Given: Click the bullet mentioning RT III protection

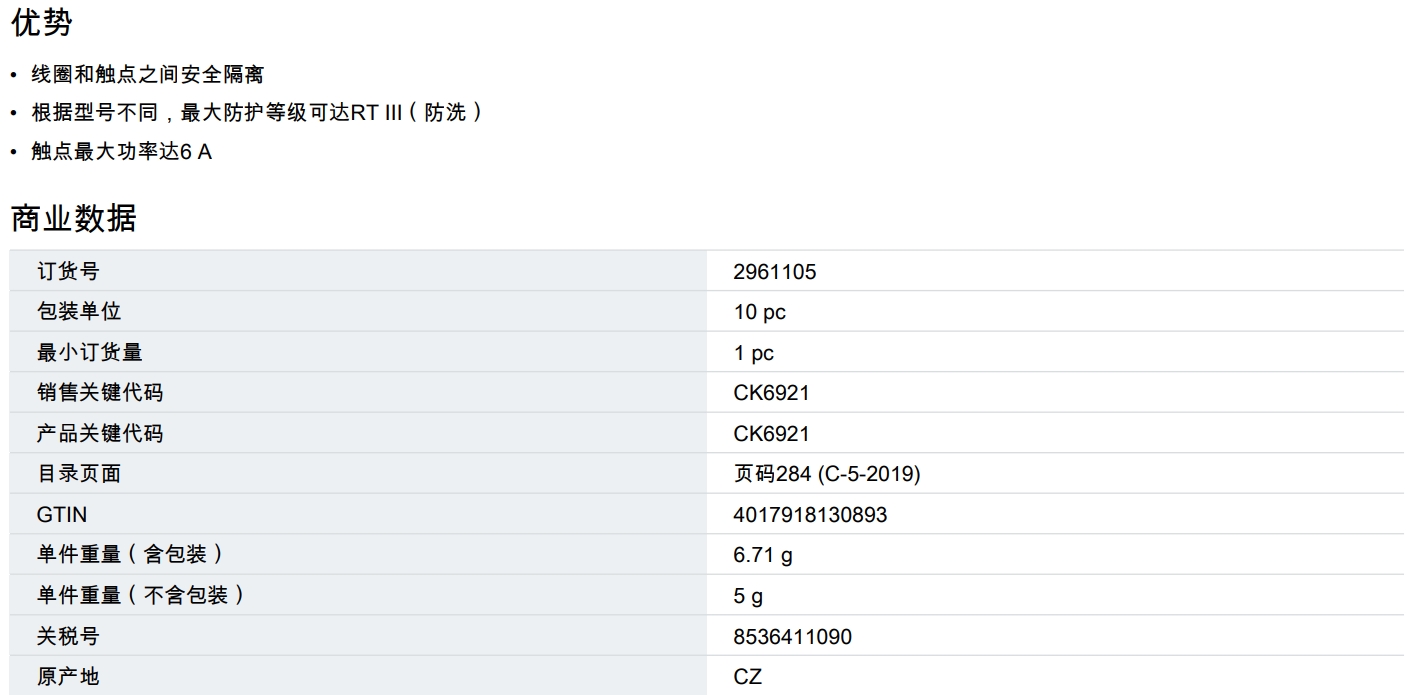Looking at the screenshot, I should 257,113.
